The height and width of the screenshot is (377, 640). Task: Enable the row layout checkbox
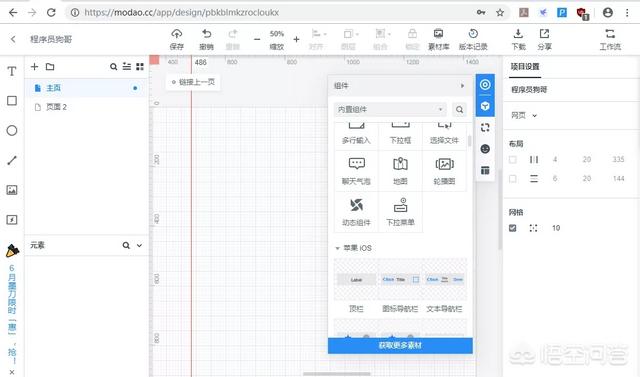pyautogui.click(x=513, y=179)
